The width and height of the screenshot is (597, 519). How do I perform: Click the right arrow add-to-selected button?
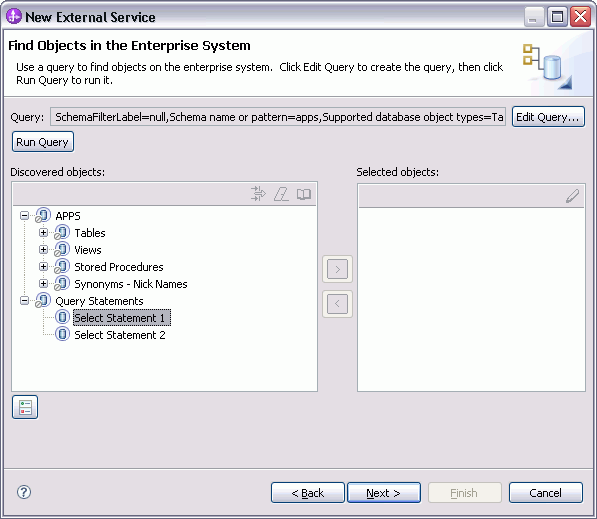point(337,269)
